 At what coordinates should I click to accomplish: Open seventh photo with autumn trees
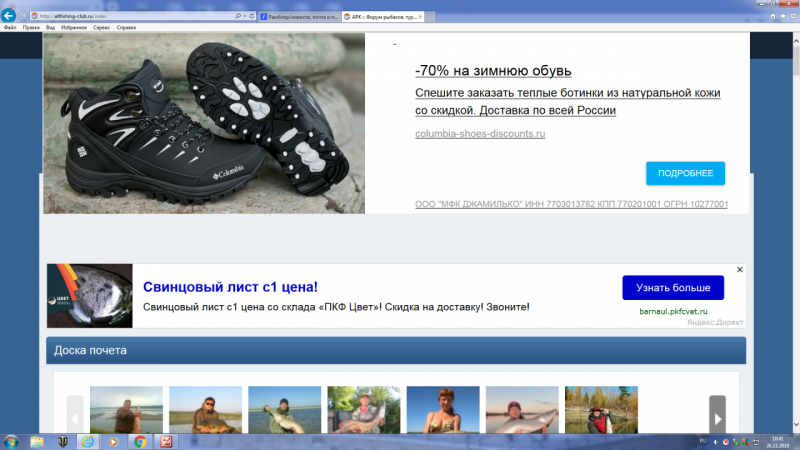602,410
